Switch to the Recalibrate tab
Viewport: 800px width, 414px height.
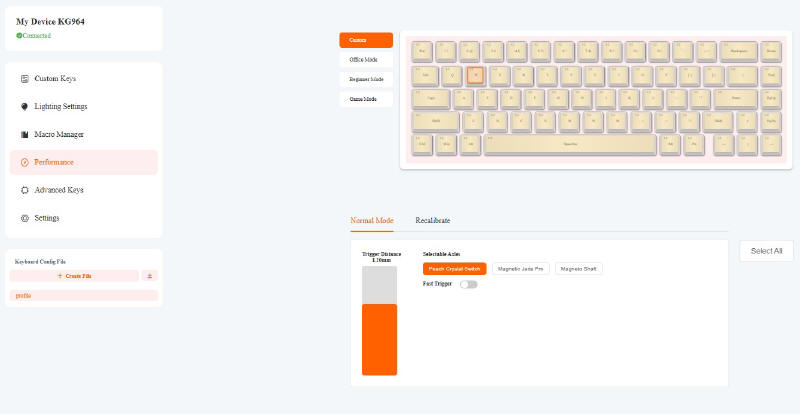(x=433, y=221)
